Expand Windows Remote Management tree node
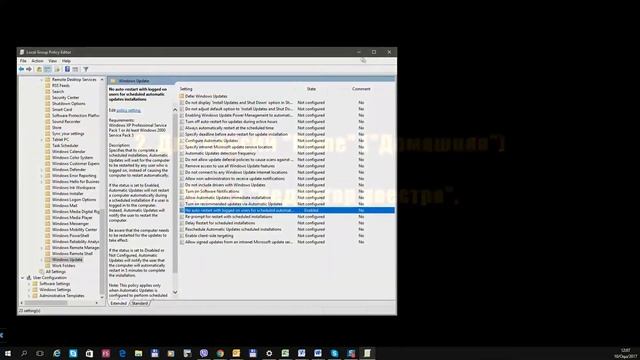Screen dimensions: 640x360 coord(42,248)
